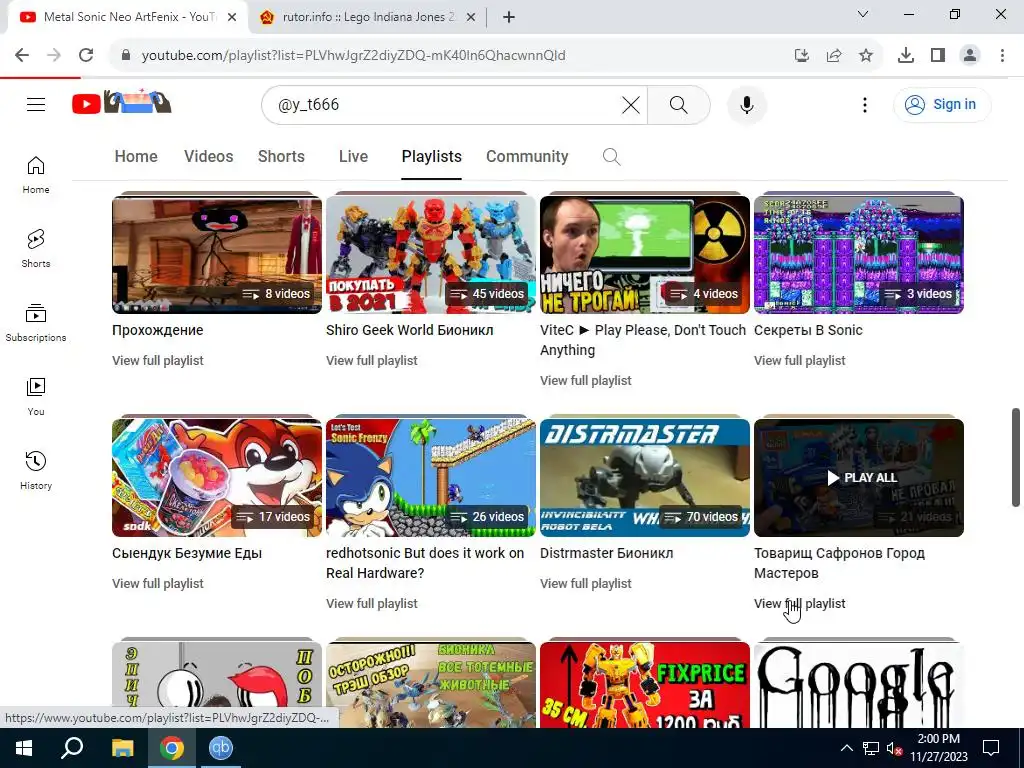Click the address bar URL
This screenshot has height=768, width=1024.
[353, 56]
